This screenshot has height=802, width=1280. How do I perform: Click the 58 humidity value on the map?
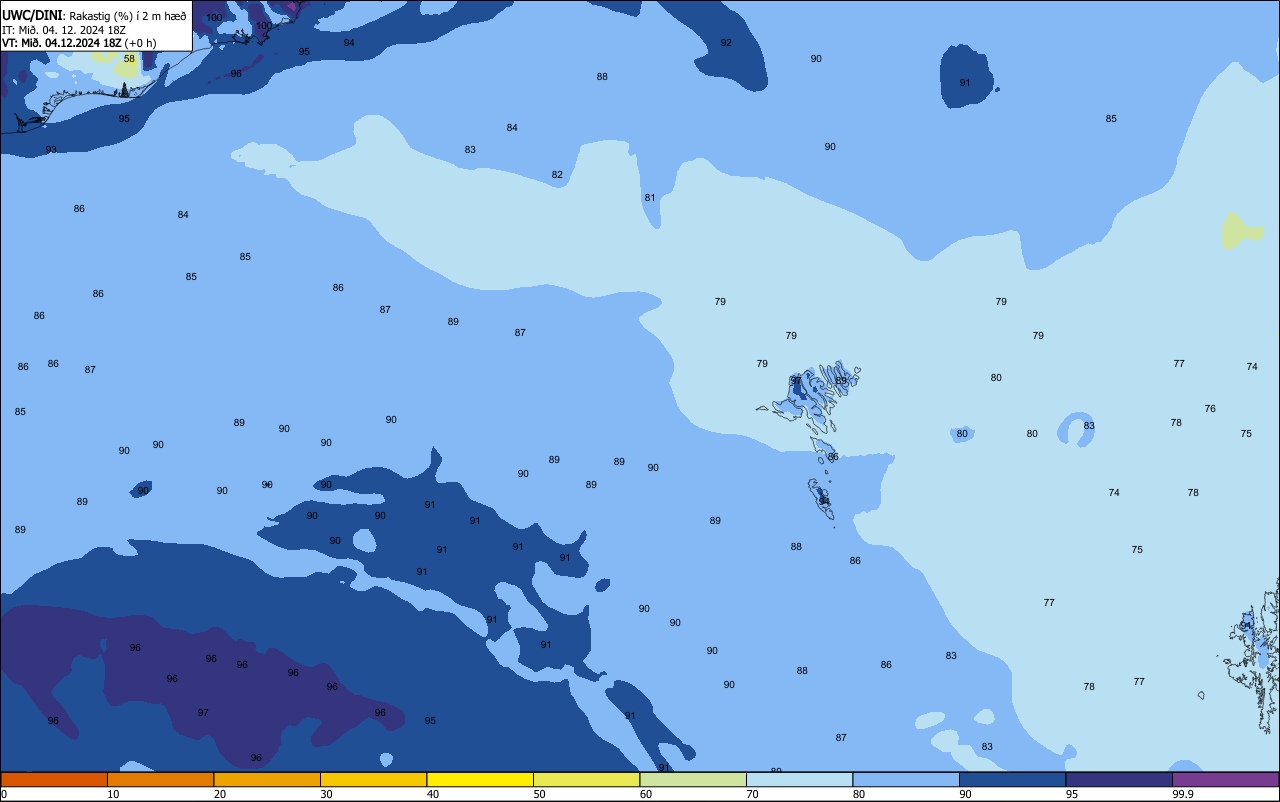pos(129,59)
